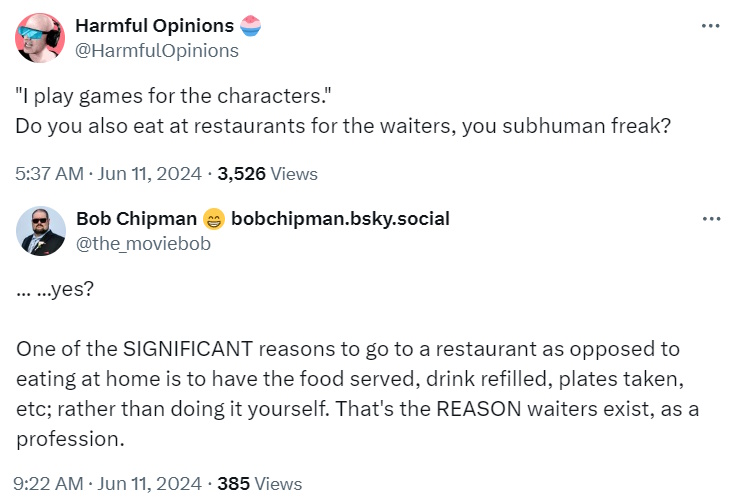Viewport: 730px width, 500px height.
Task: Open the 9:22 AM timestamp link
Action: (x=49, y=484)
